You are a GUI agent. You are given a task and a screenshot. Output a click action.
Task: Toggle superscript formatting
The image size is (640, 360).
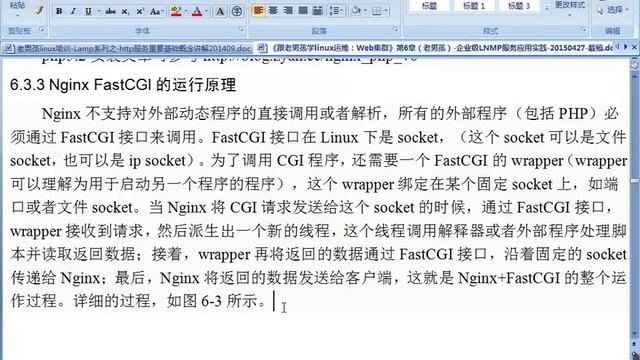[x=140, y=11]
